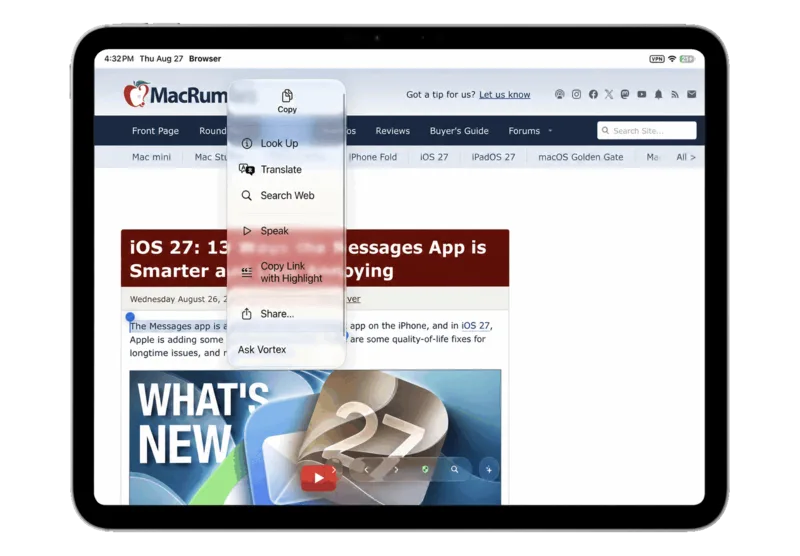Click the Share icon in context menu
Image resolution: width=800 pixels, height=556 pixels.
coord(246,314)
